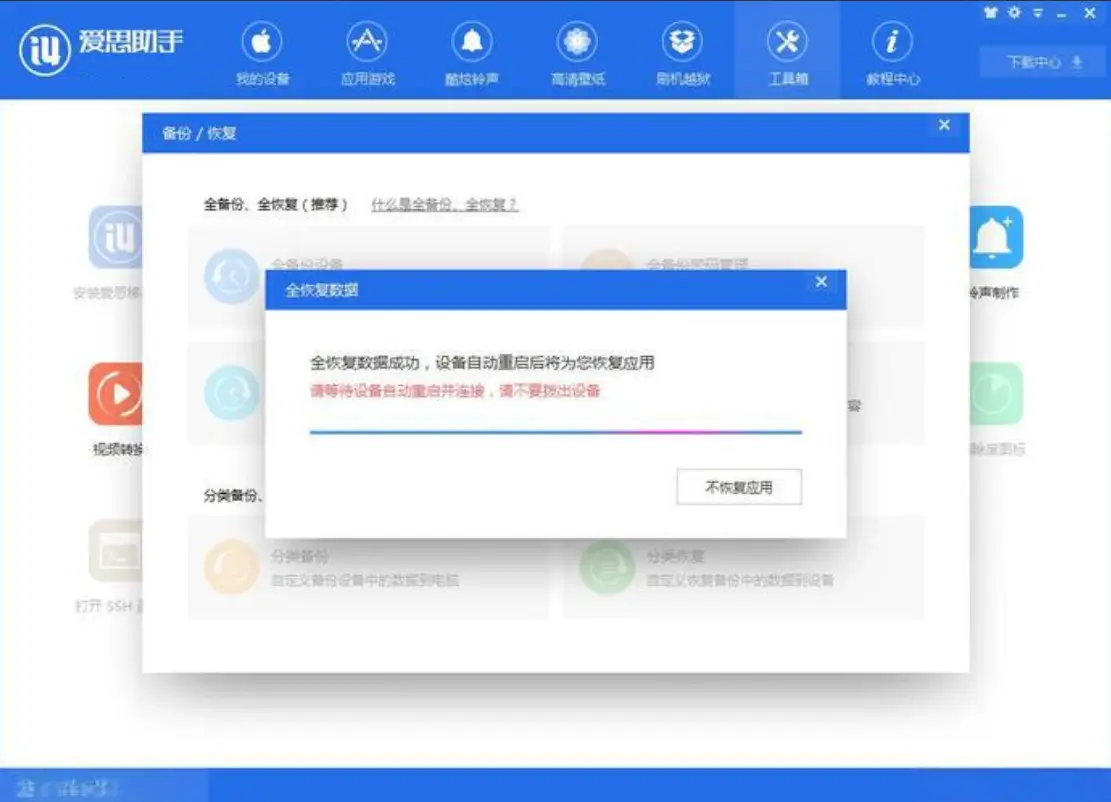Open 酷炫铃声 tab
The image size is (1111, 802).
click(472, 54)
